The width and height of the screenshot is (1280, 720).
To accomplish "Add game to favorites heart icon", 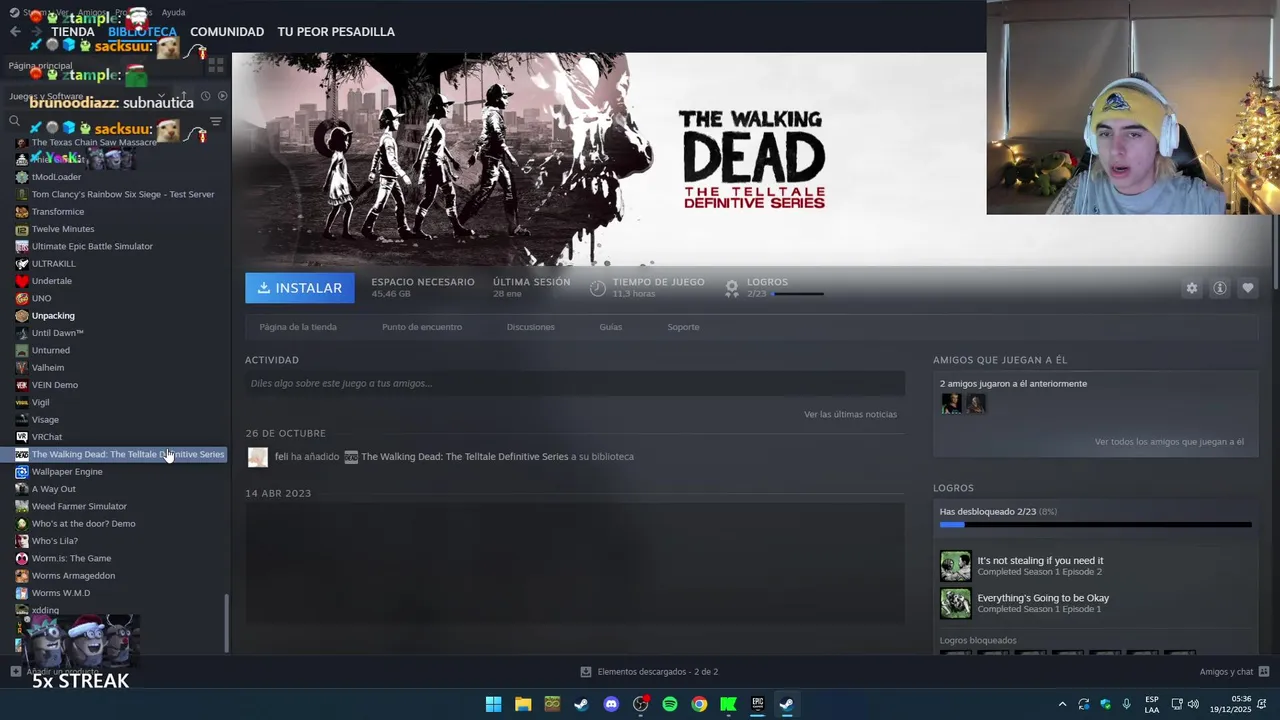I will tap(1247, 288).
